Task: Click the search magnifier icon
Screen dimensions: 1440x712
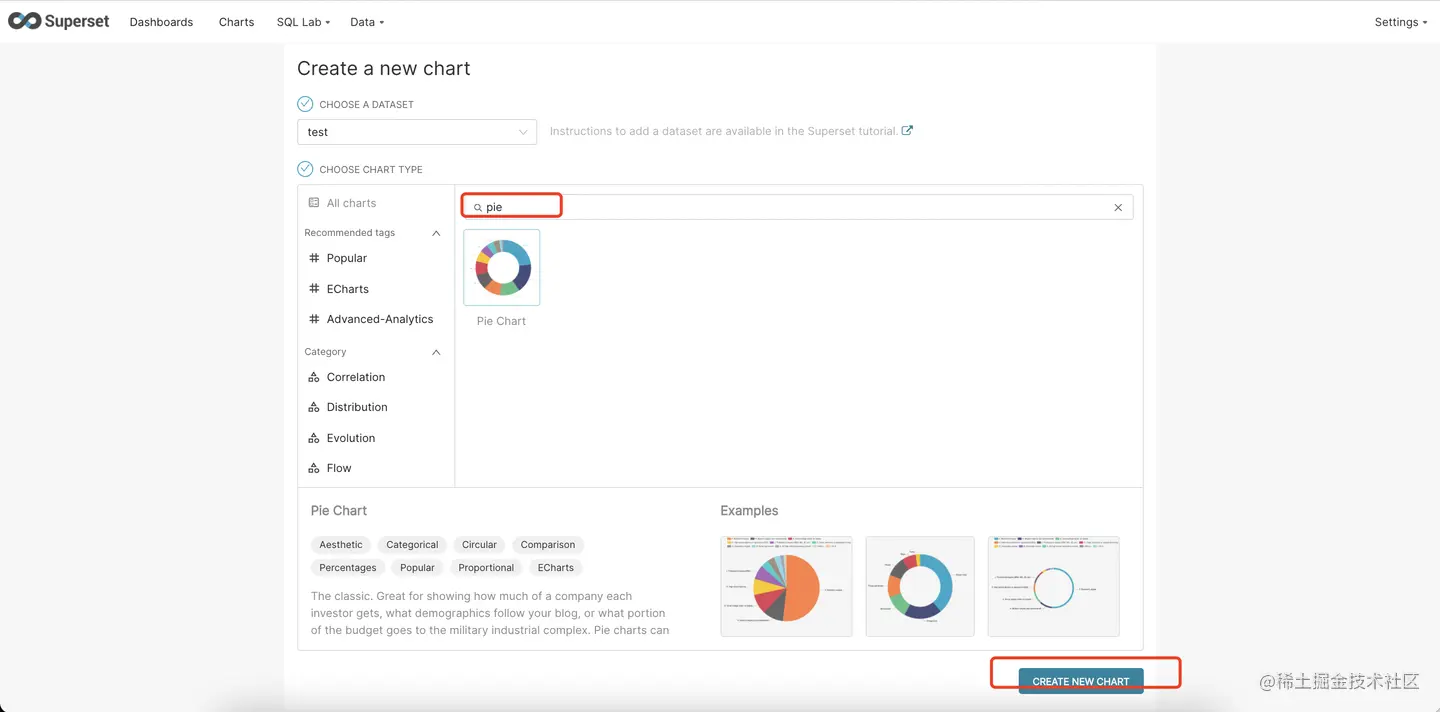Action: 477,208
